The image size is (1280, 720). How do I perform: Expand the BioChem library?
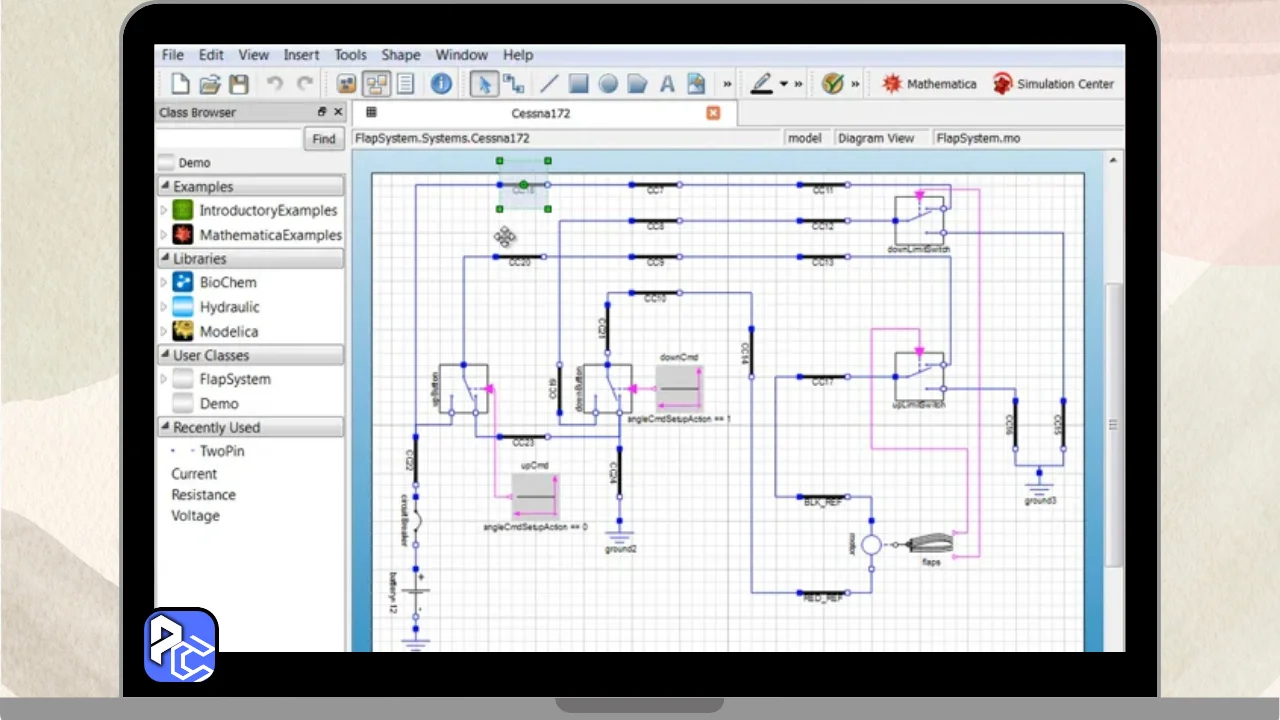[164, 283]
